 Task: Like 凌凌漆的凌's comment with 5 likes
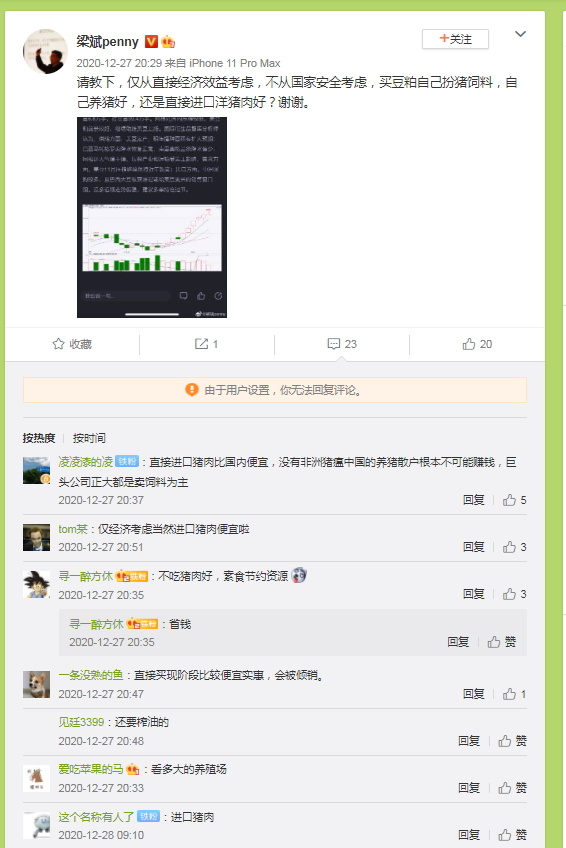(x=509, y=500)
